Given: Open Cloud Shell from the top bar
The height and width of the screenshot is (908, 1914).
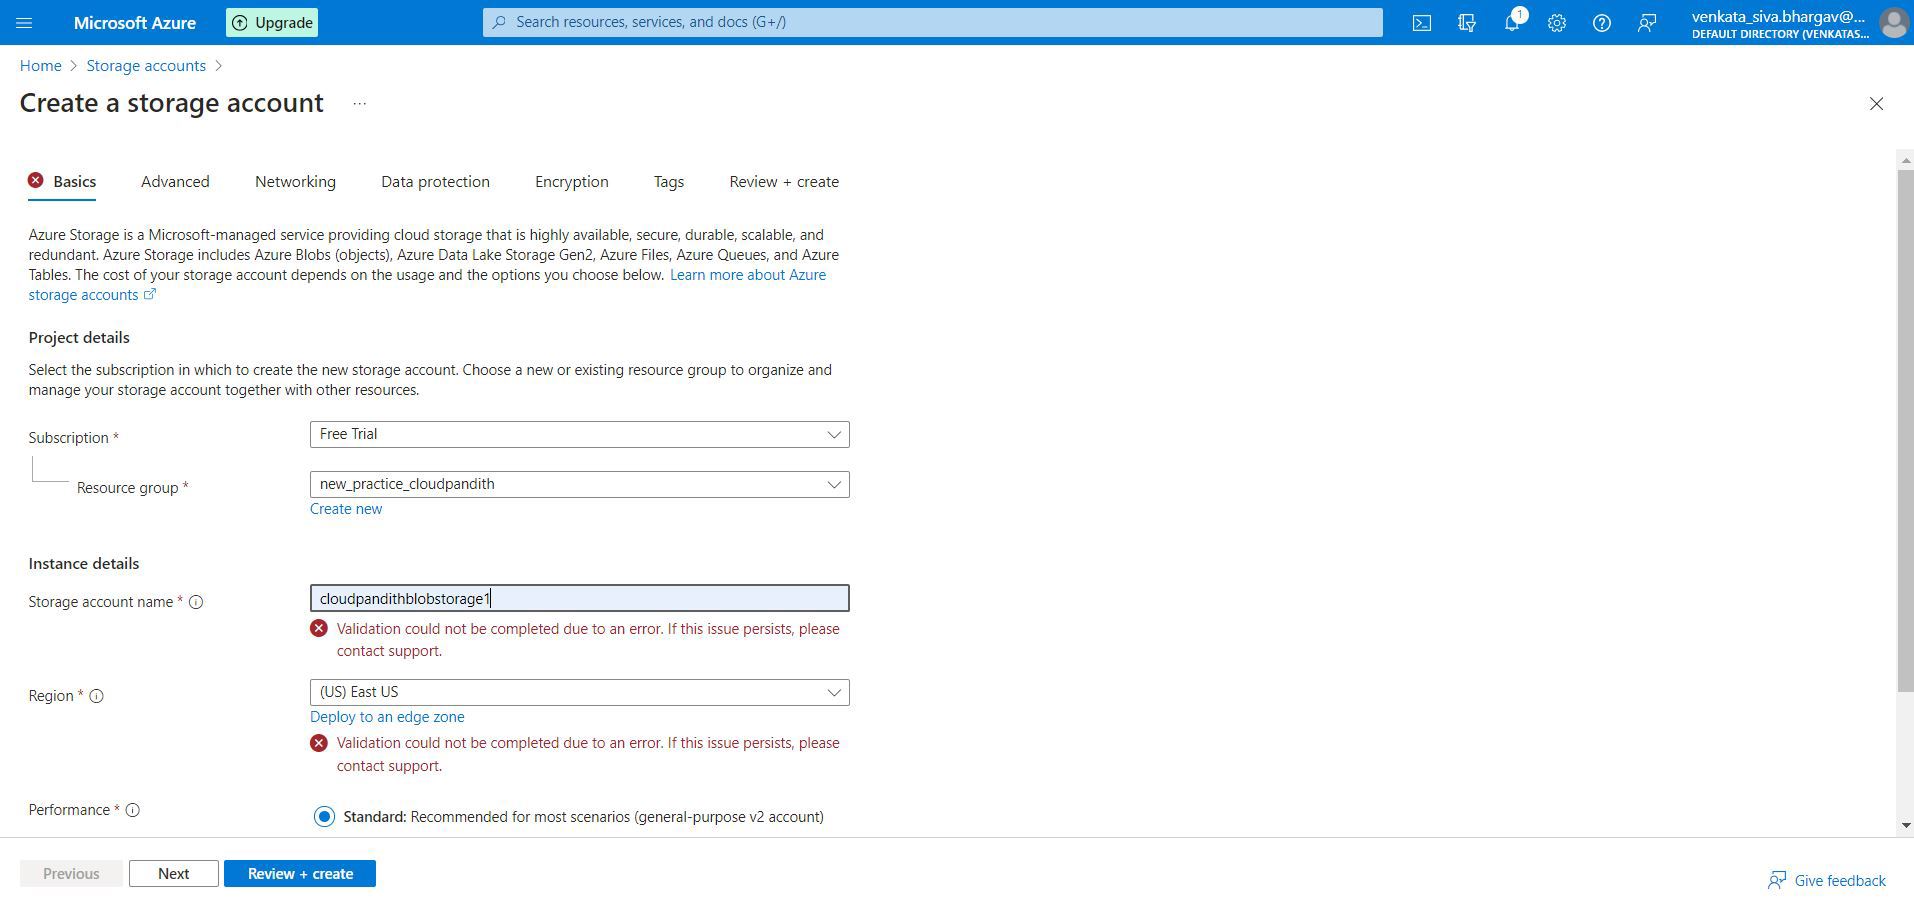Looking at the screenshot, I should tap(1421, 22).
